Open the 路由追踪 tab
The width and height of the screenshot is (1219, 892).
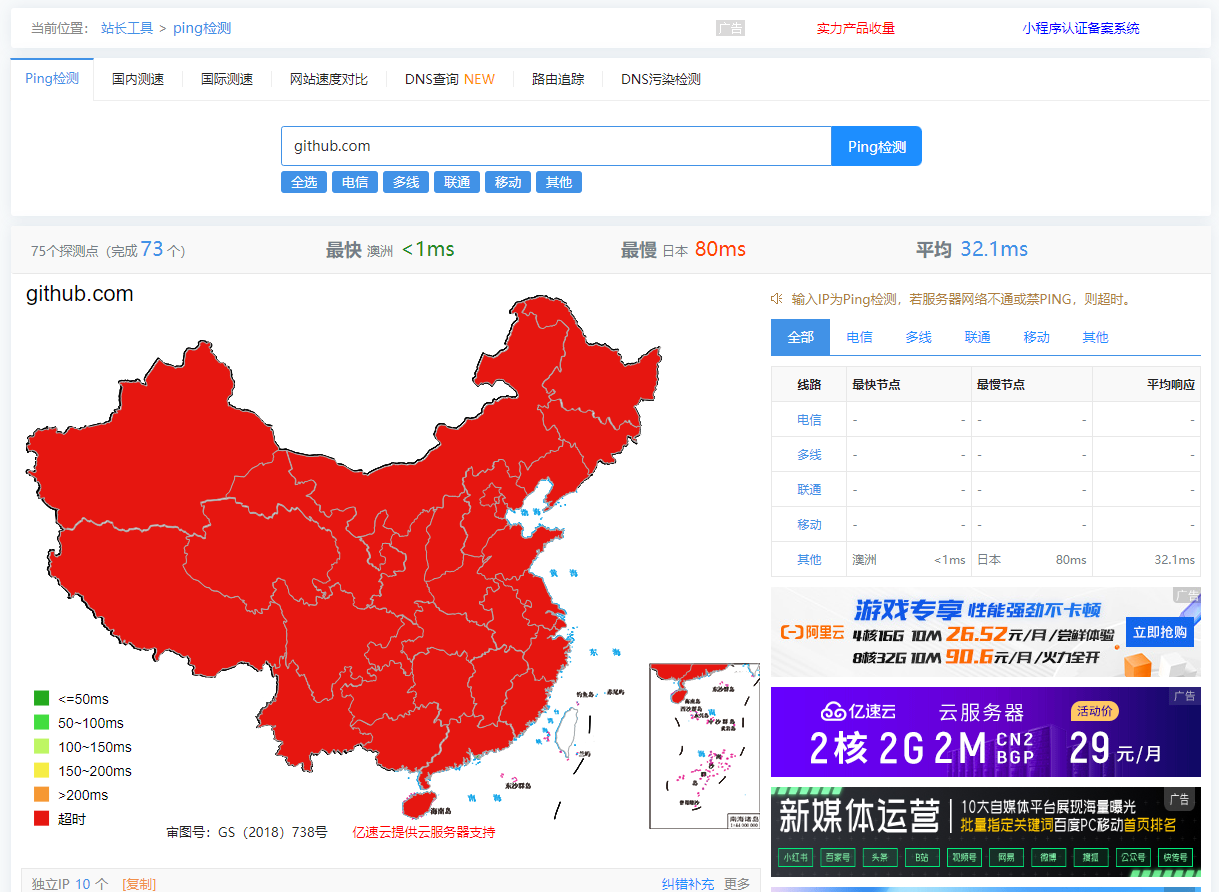558,79
